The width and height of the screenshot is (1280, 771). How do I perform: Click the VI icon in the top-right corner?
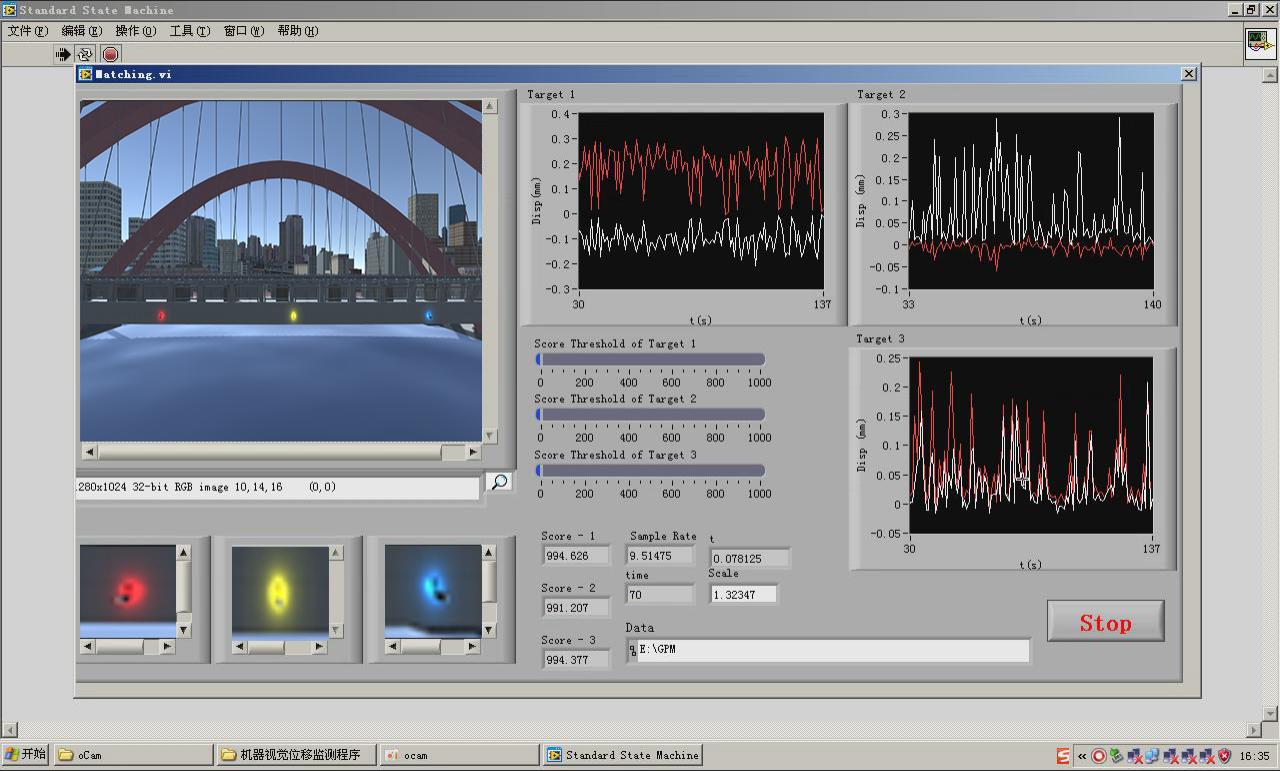pos(1260,45)
